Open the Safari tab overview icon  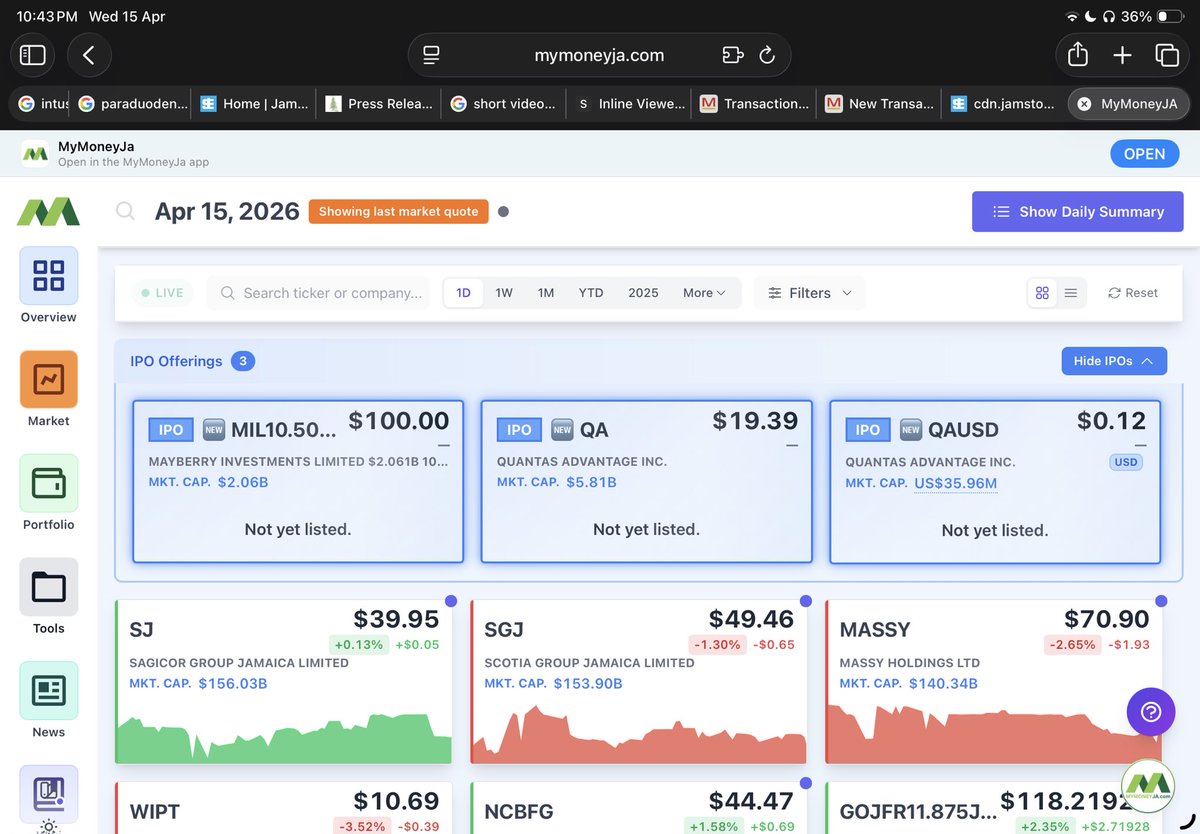coord(1166,55)
